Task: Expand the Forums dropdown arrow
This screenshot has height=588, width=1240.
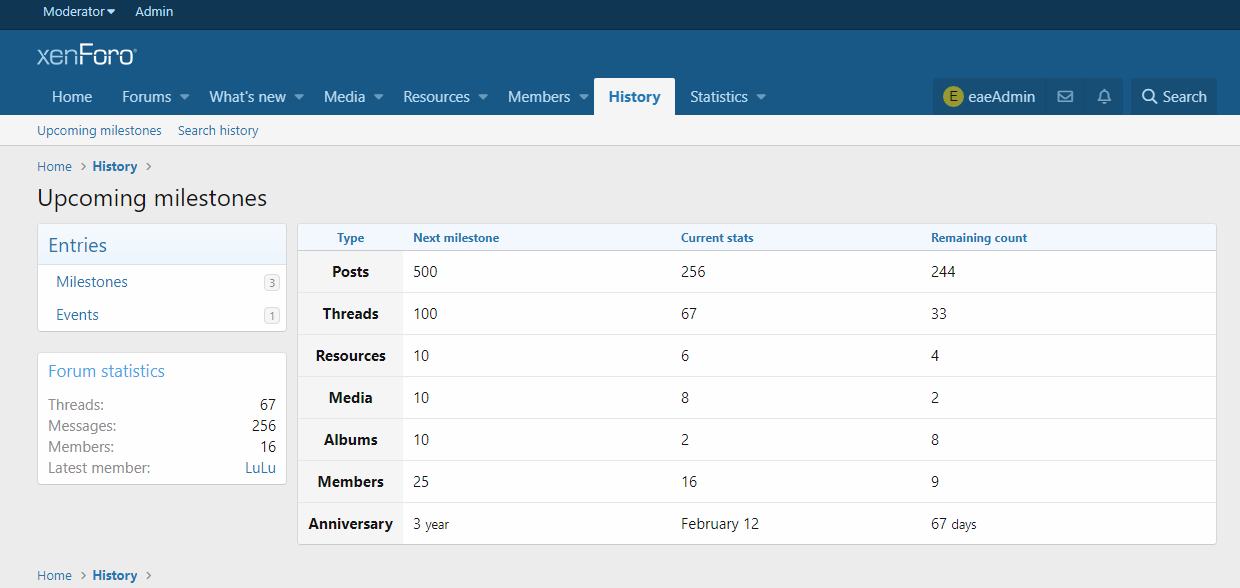Action: 184,97
